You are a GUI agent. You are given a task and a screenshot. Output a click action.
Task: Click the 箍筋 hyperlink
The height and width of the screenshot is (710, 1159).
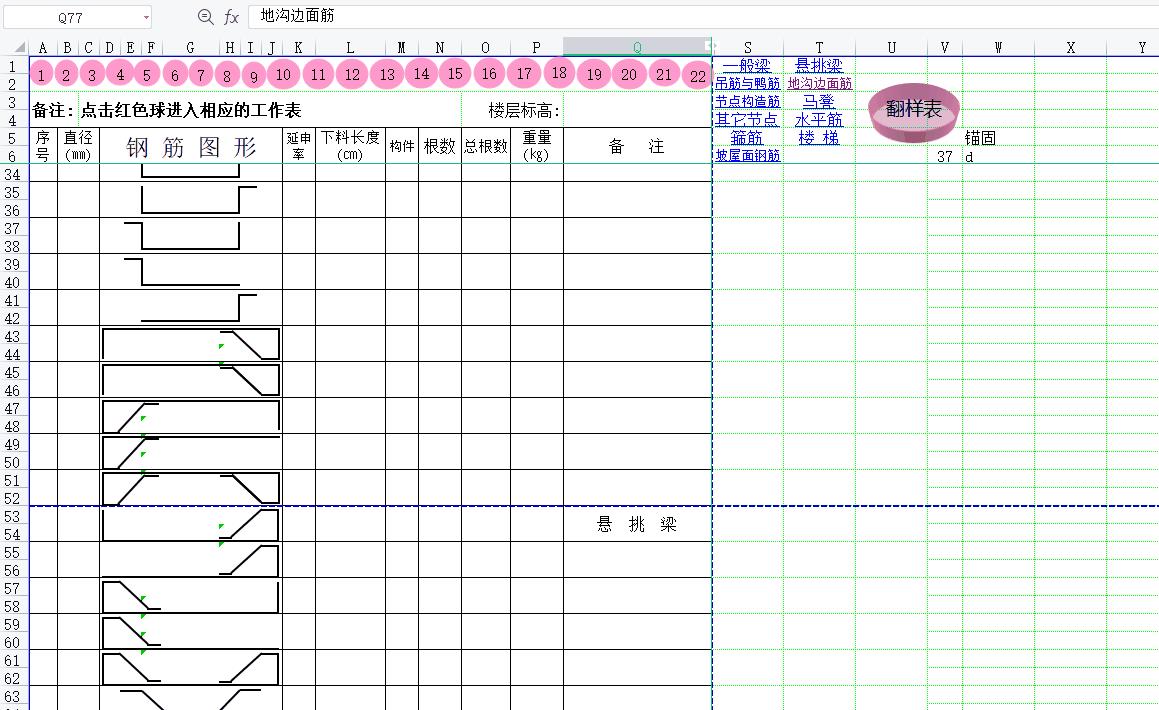point(747,138)
